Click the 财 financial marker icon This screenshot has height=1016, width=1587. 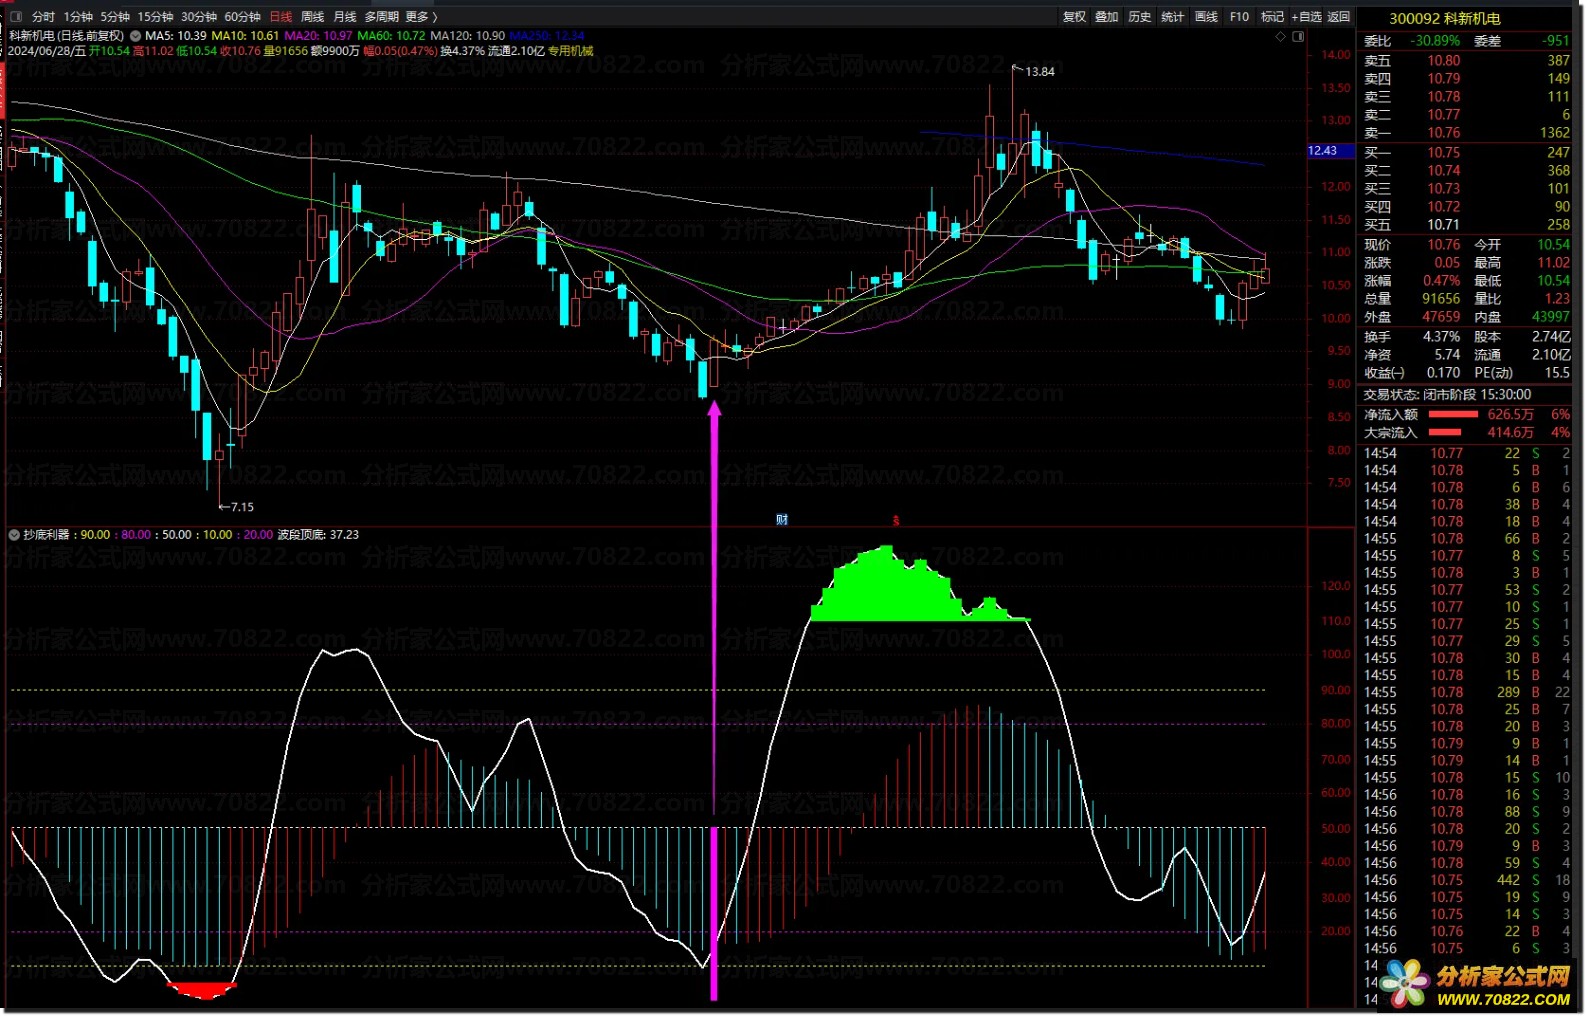coord(782,520)
